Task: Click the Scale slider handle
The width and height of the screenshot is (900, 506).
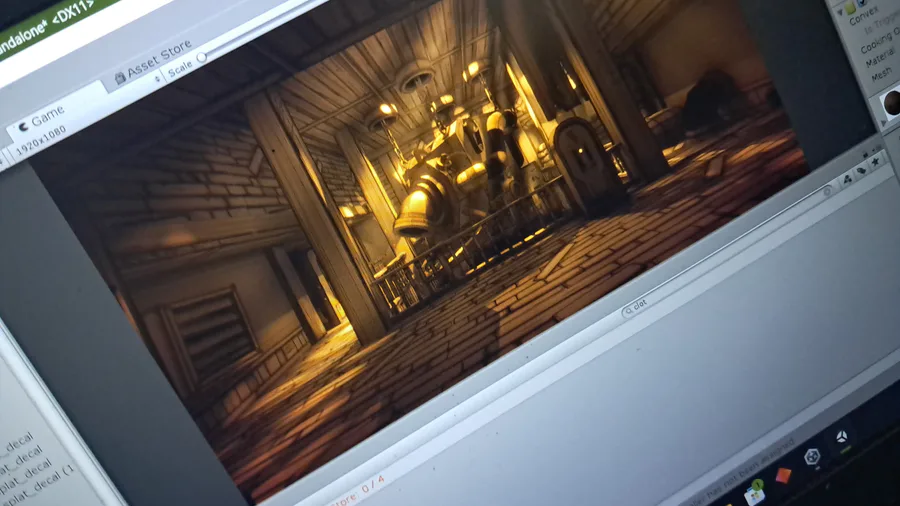Action: coord(201,57)
